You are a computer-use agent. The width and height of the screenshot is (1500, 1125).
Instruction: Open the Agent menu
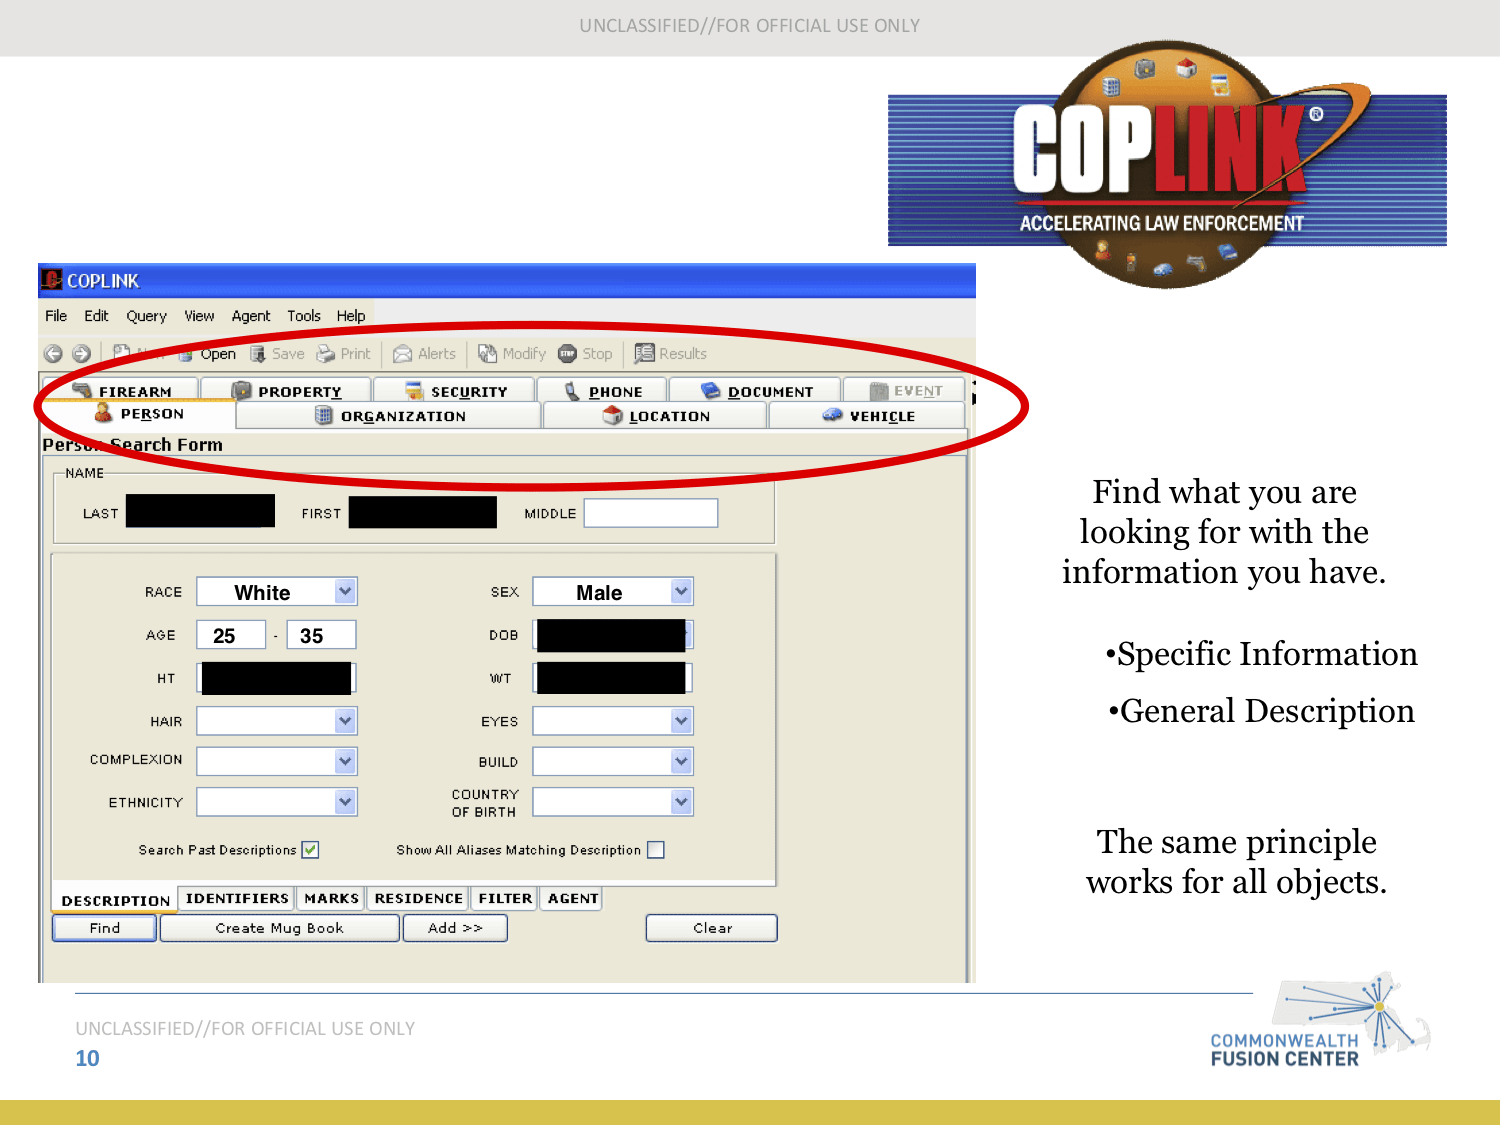[251, 316]
